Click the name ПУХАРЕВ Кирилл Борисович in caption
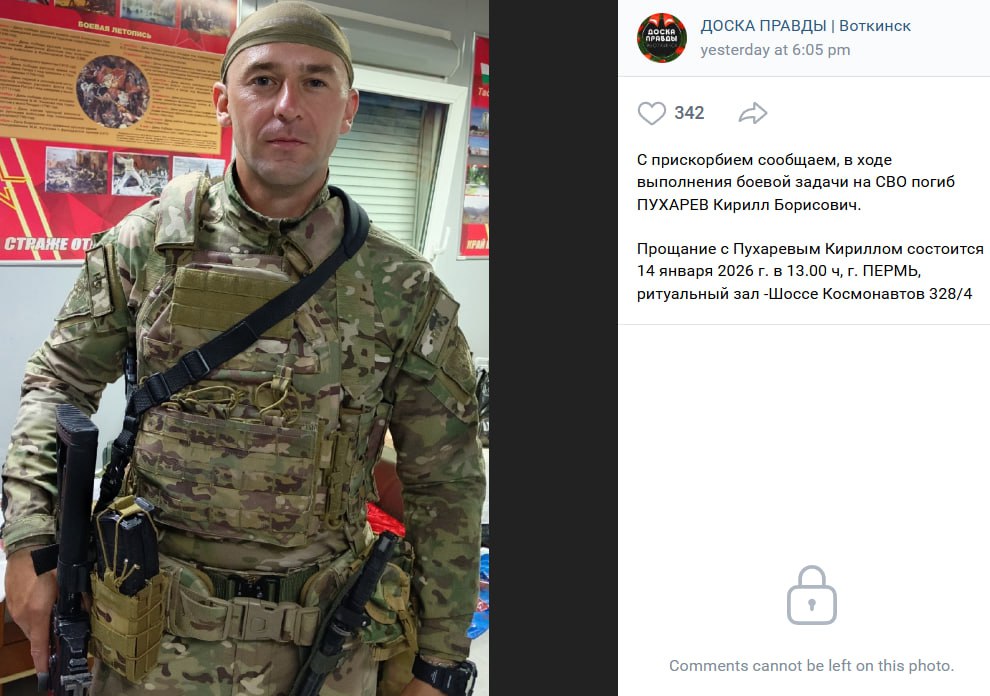990x696 pixels. tap(749, 205)
